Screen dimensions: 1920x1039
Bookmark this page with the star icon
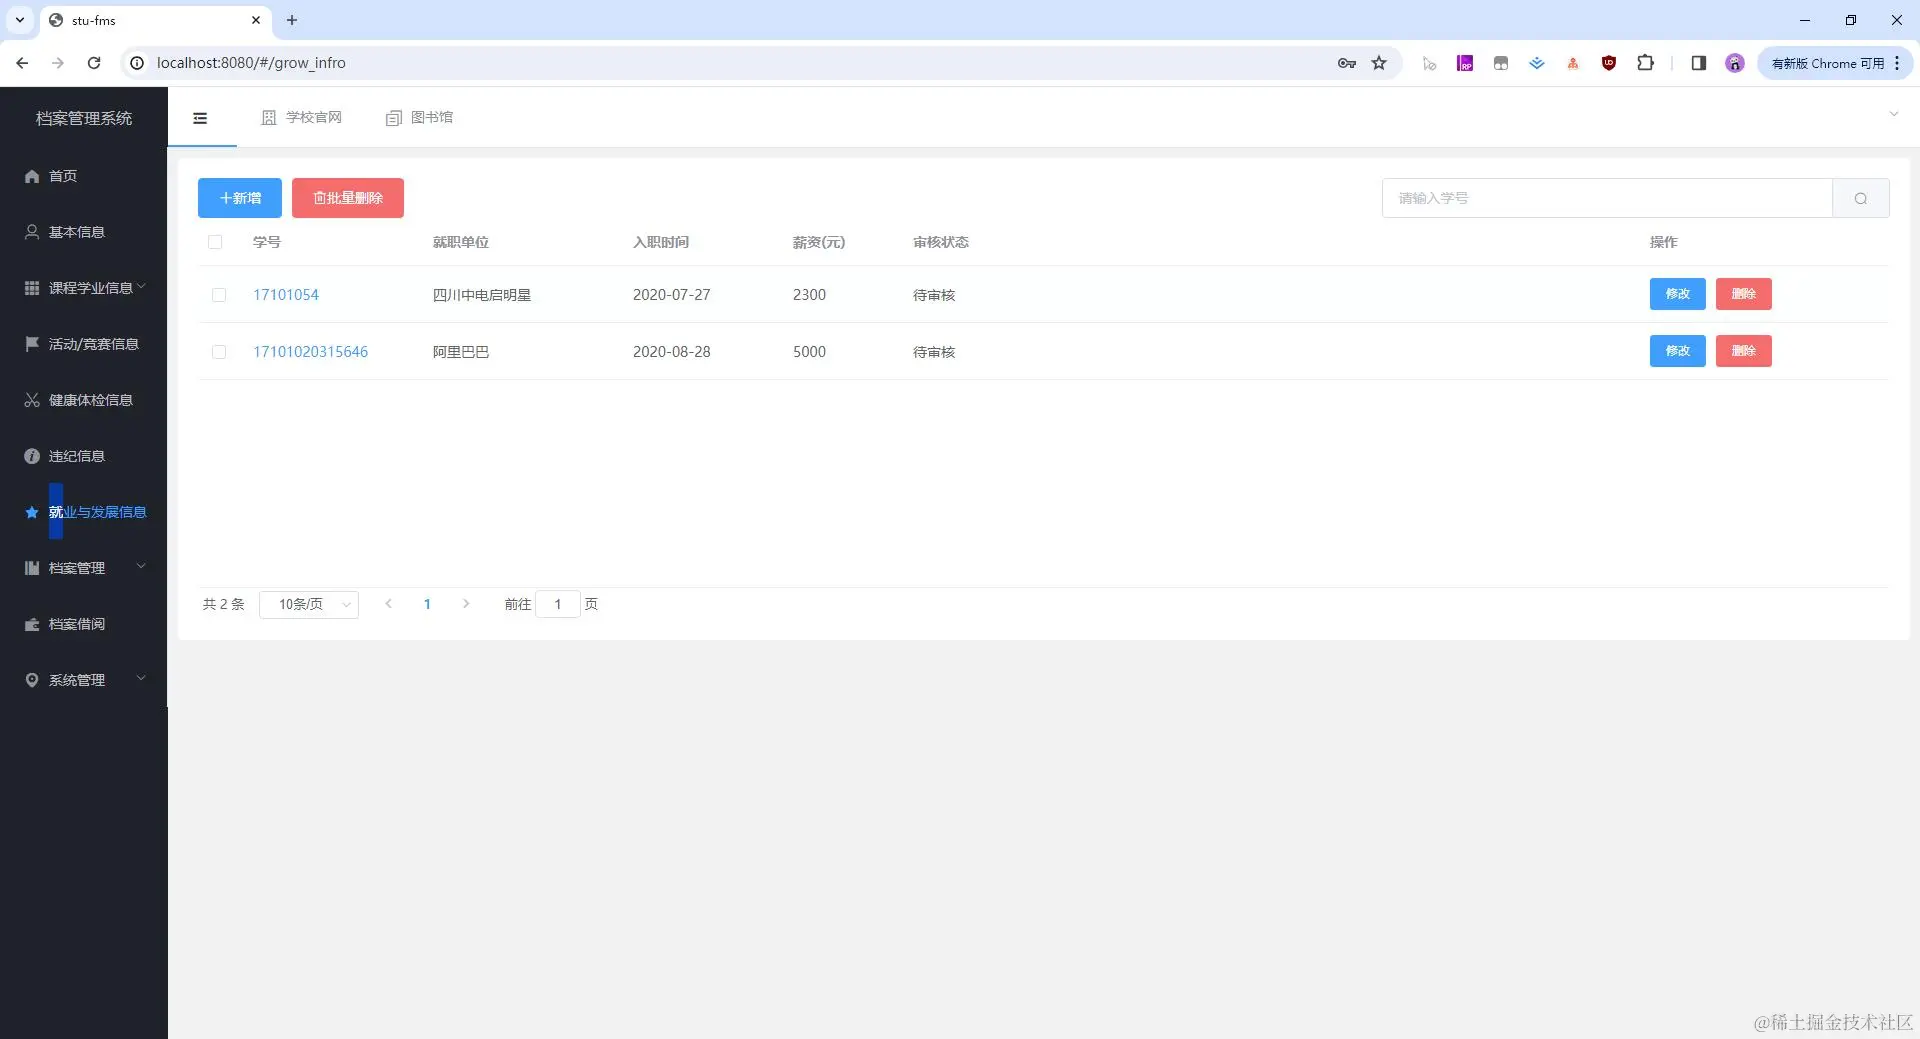pyautogui.click(x=1379, y=63)
